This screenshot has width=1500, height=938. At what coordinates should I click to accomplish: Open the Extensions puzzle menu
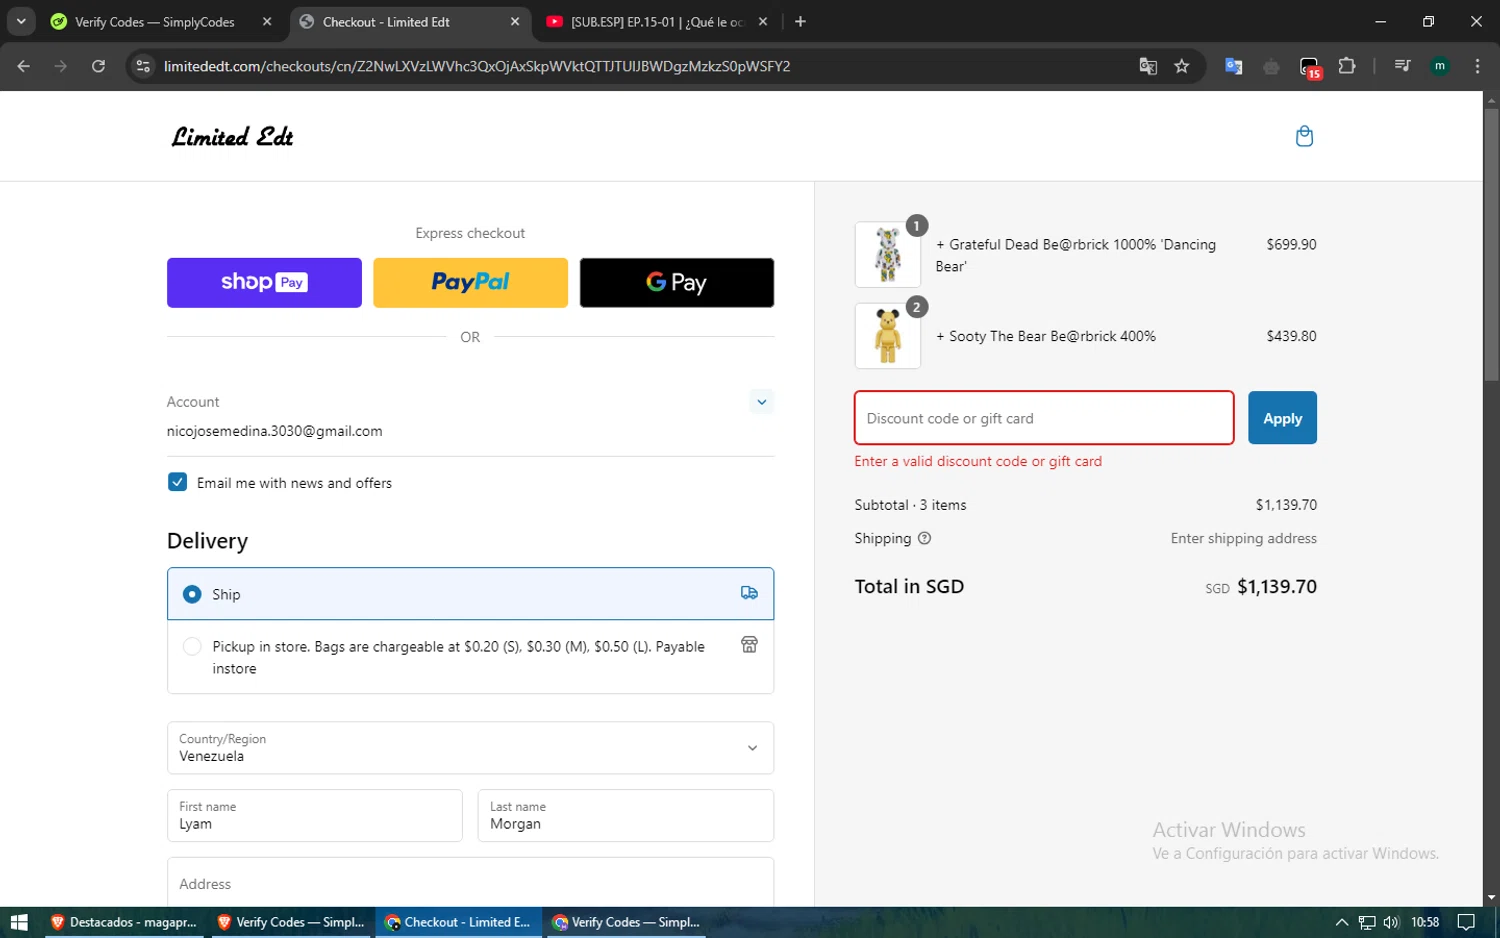pos(1347,66)
